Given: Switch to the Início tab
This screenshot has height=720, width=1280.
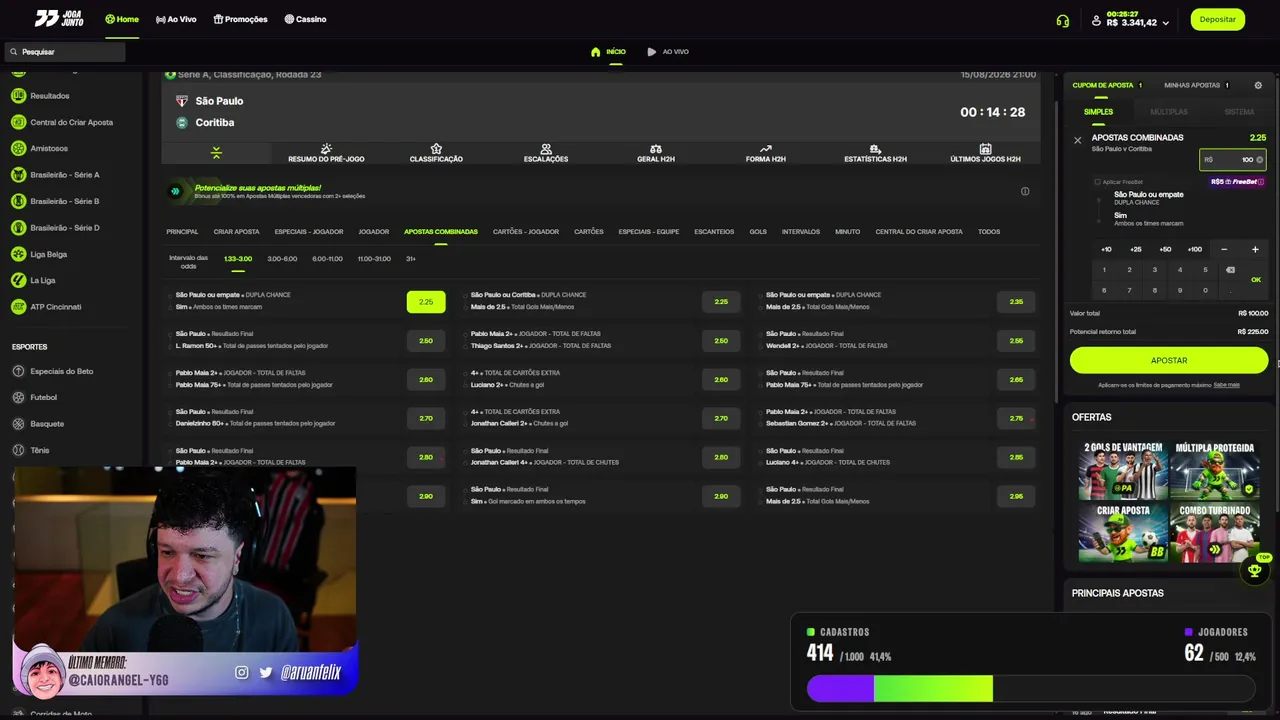Looking at the screenshot, I should [x=608, y=52].
